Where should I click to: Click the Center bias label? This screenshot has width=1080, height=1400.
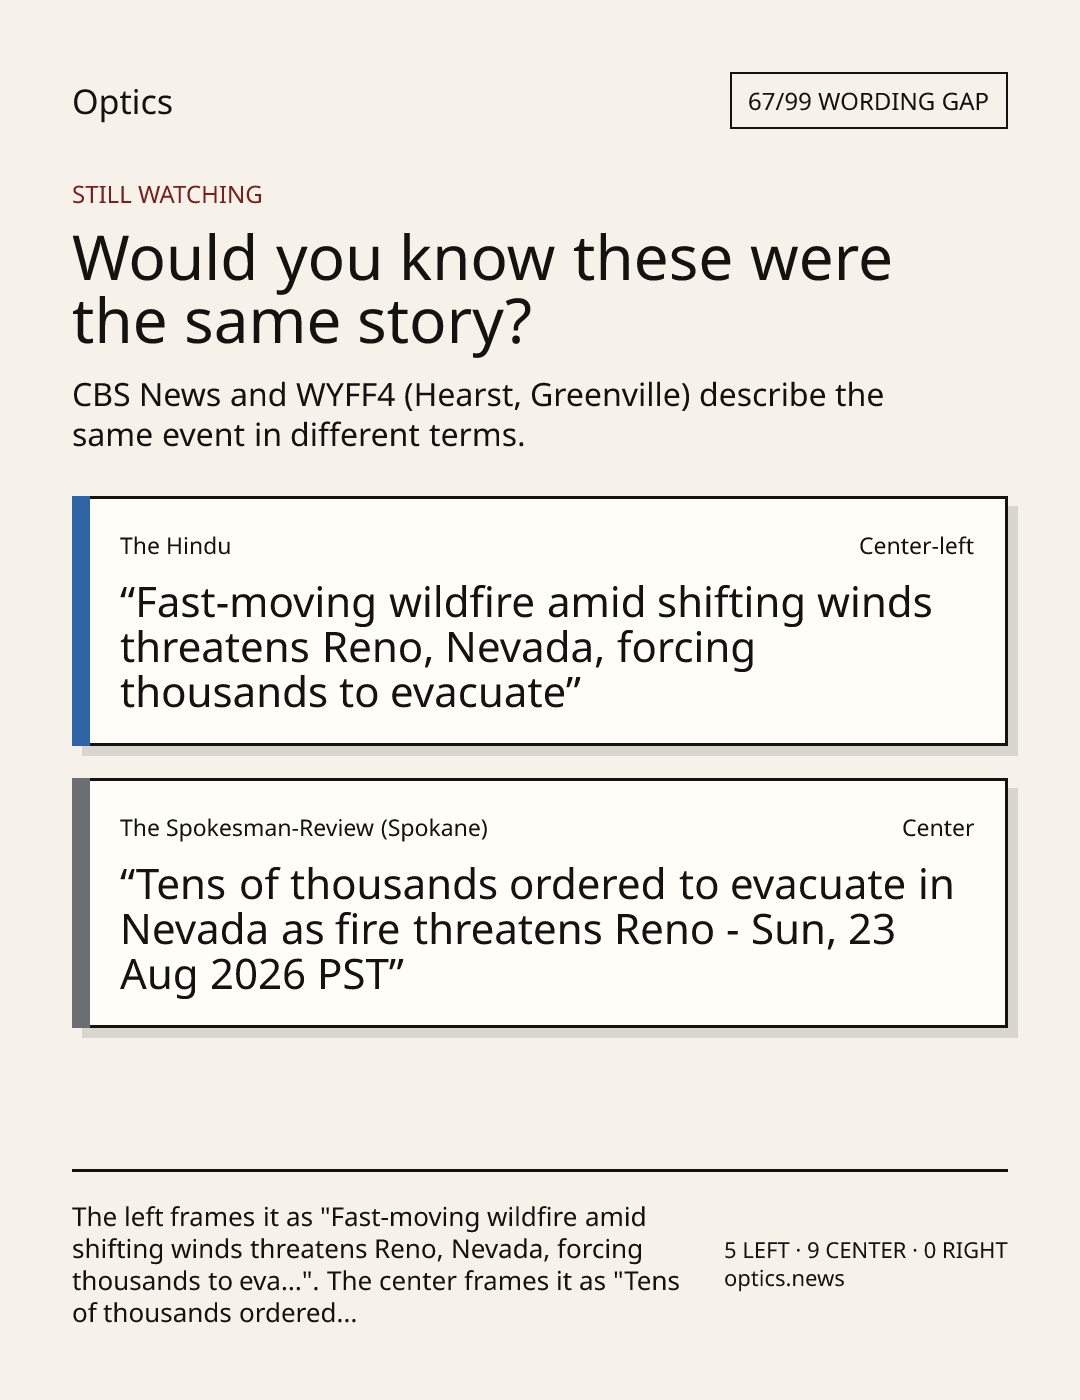coord(938,828)
